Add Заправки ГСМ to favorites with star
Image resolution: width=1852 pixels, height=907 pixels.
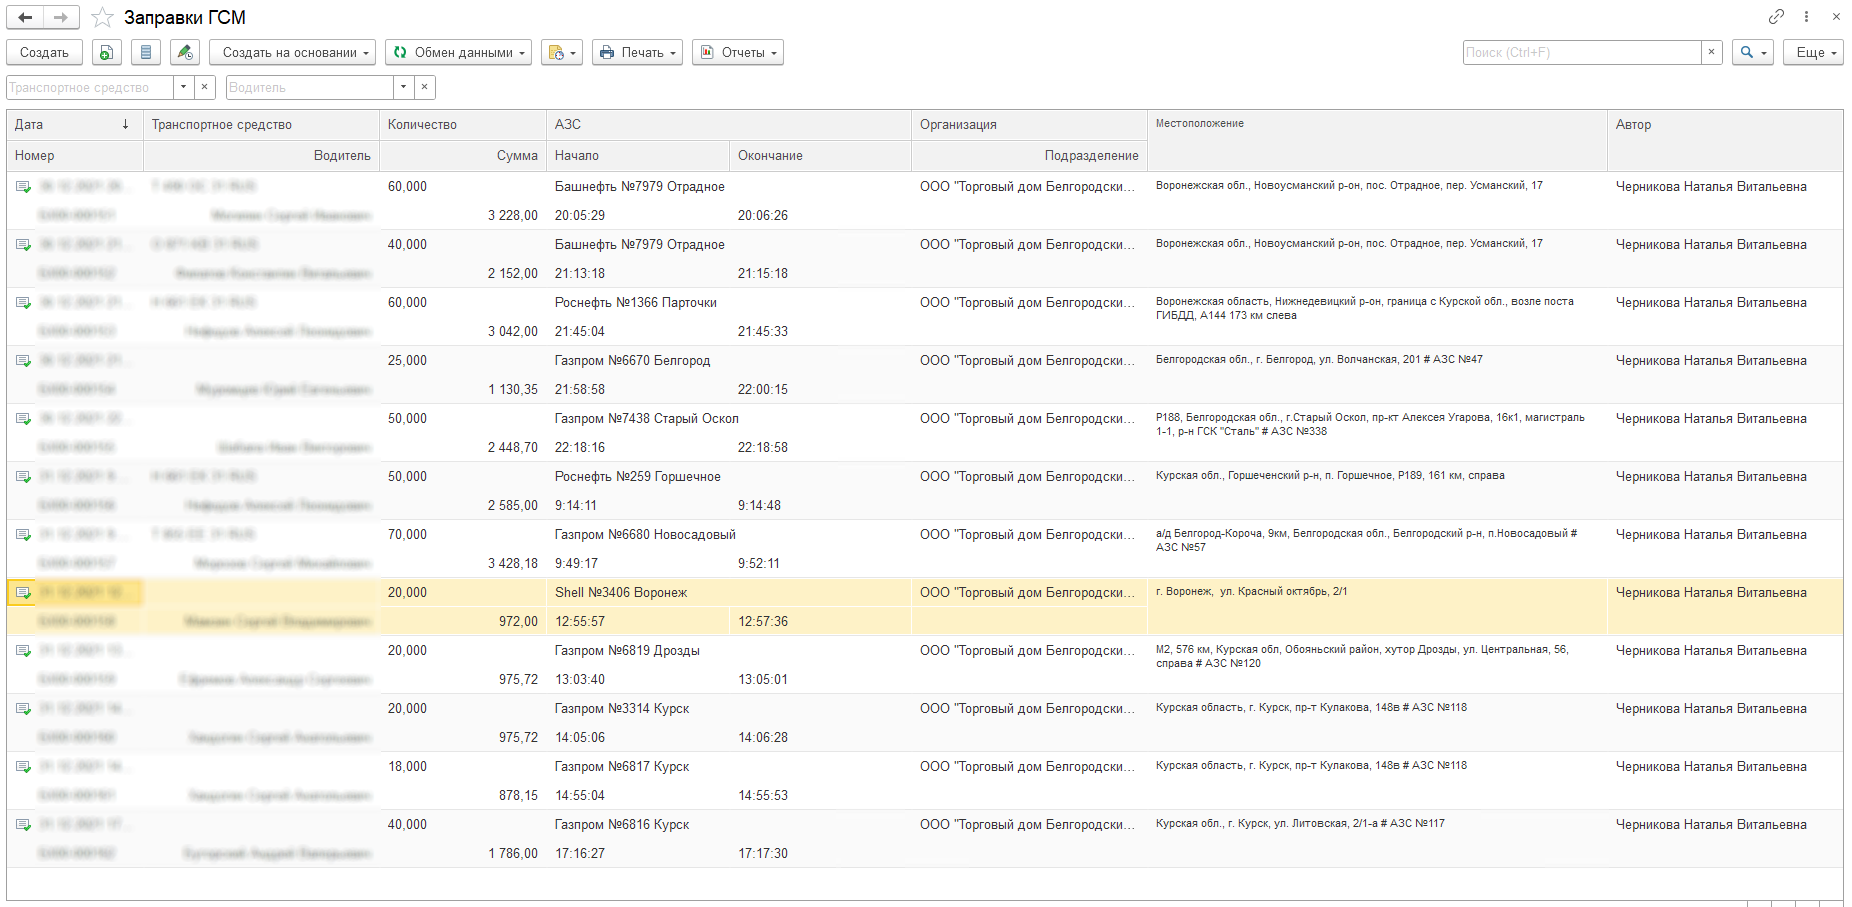(x=102, y=18)
